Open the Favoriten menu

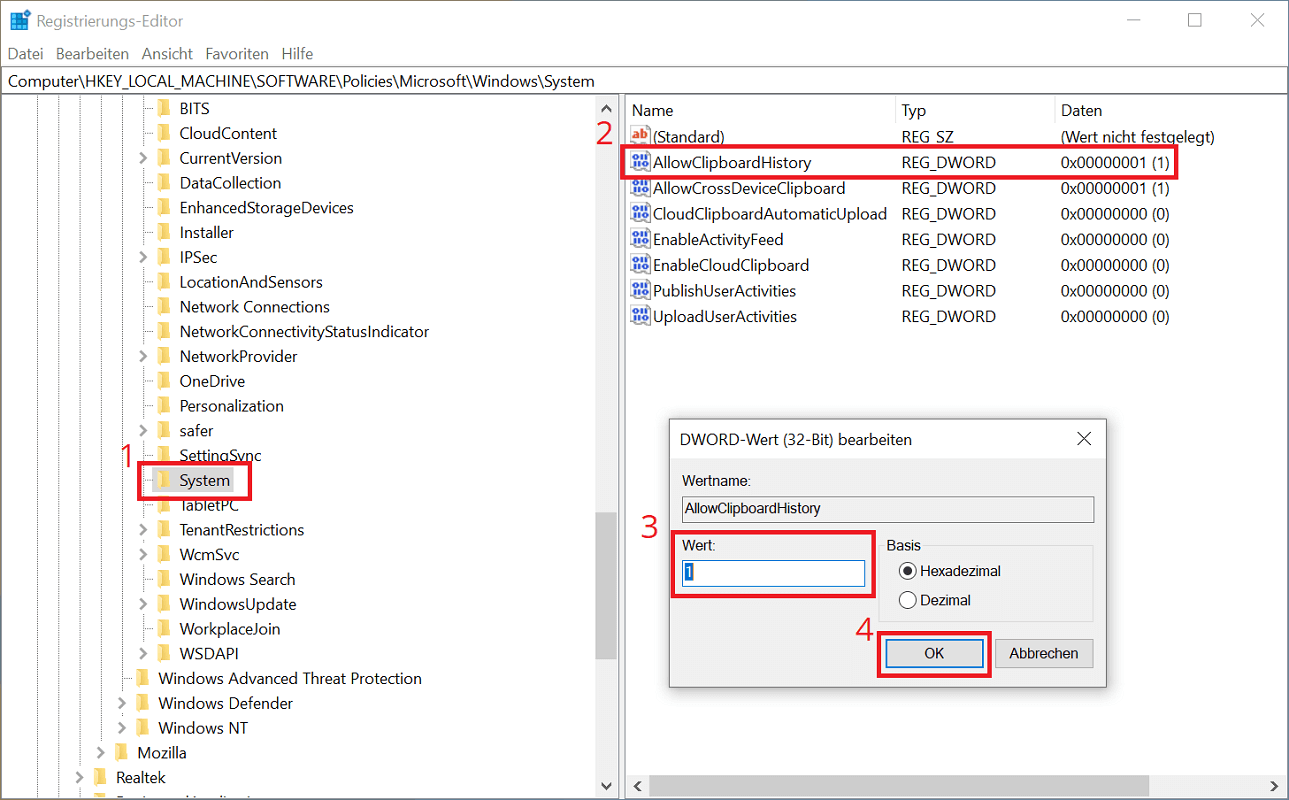click(x=237, y=54)
